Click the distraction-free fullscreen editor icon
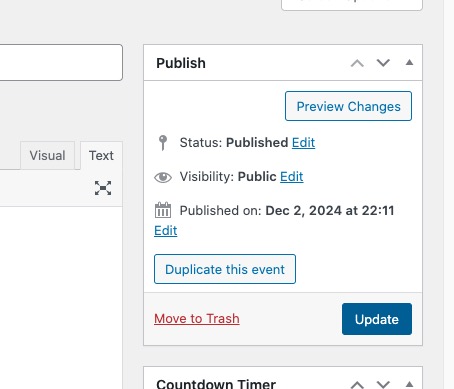Image resolution: width=454 pixels, height=389 pixels. [103, 188]
